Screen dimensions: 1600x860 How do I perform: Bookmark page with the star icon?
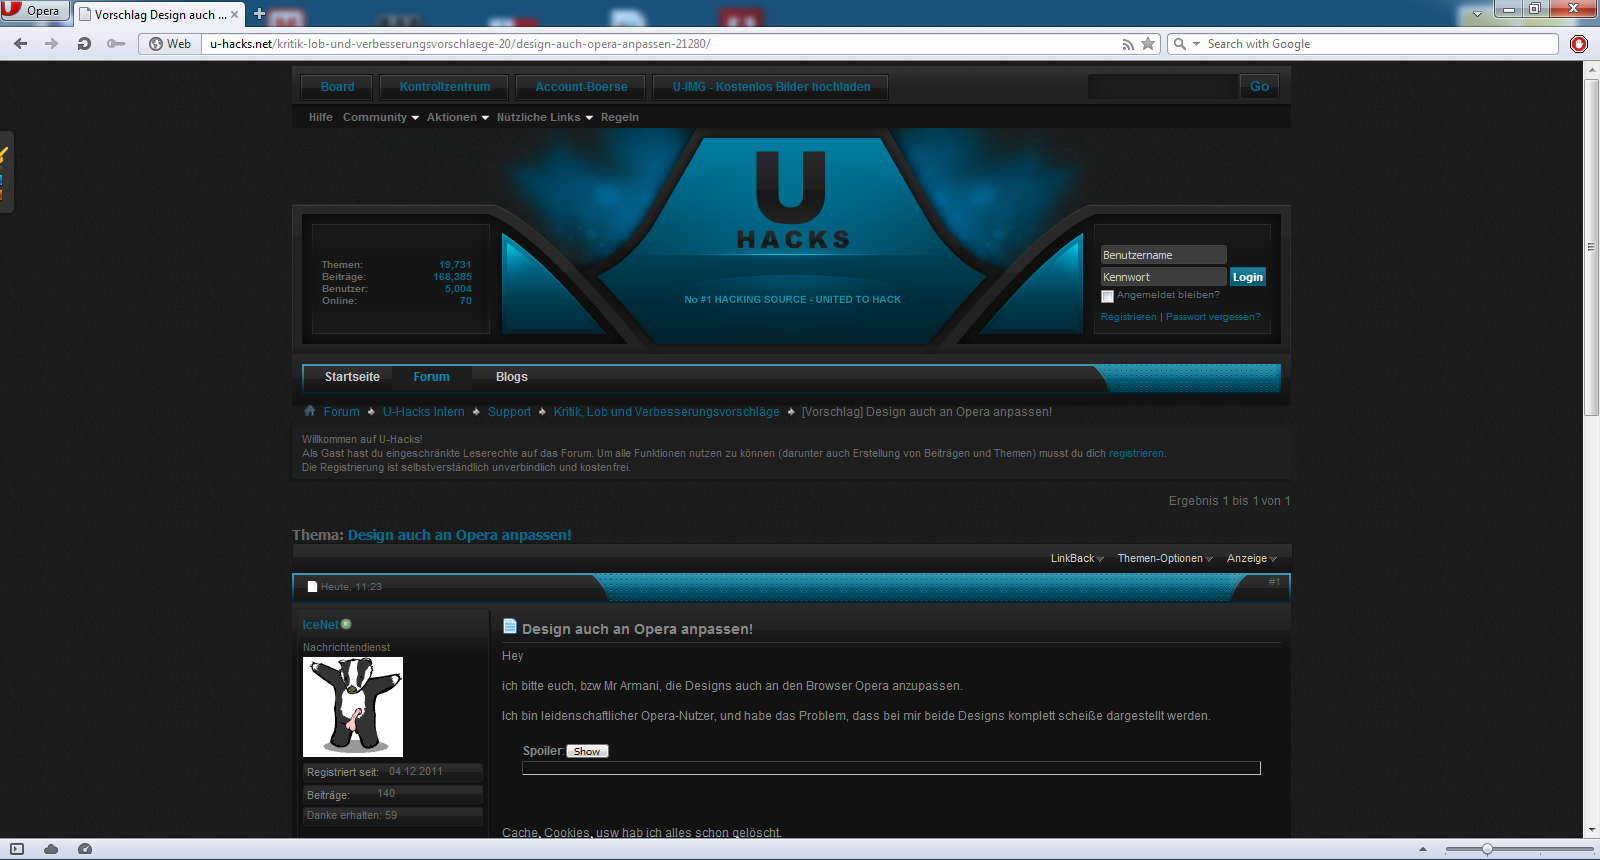click(1148, 43)
